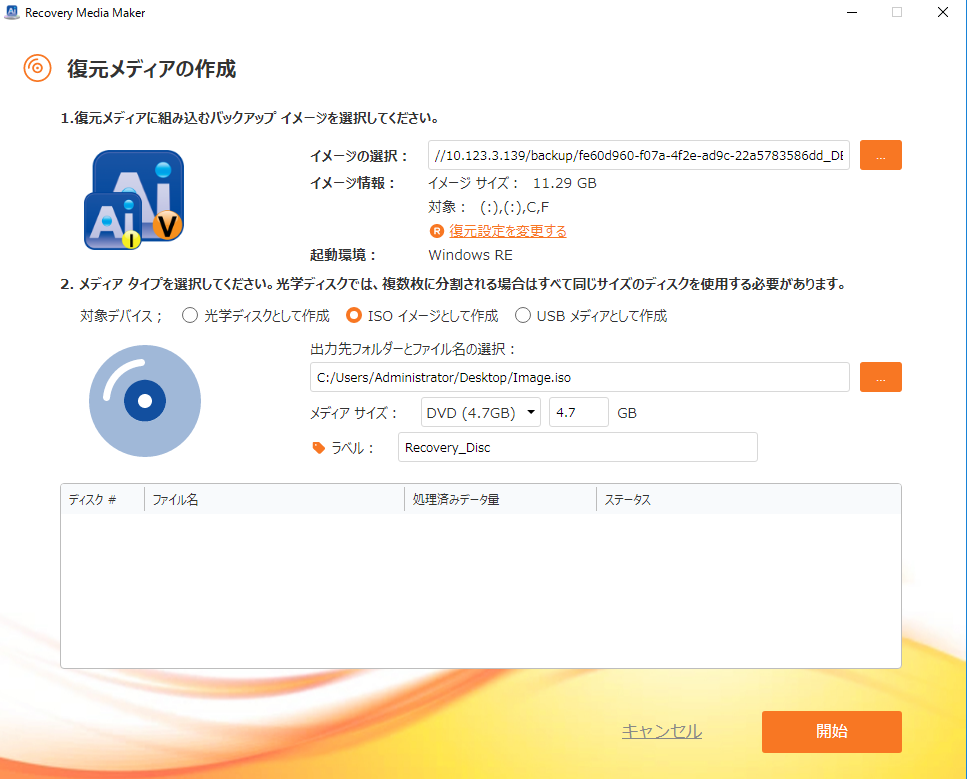
Task: Click the orange tag icon next to ラベル
Action: [318, 448]
